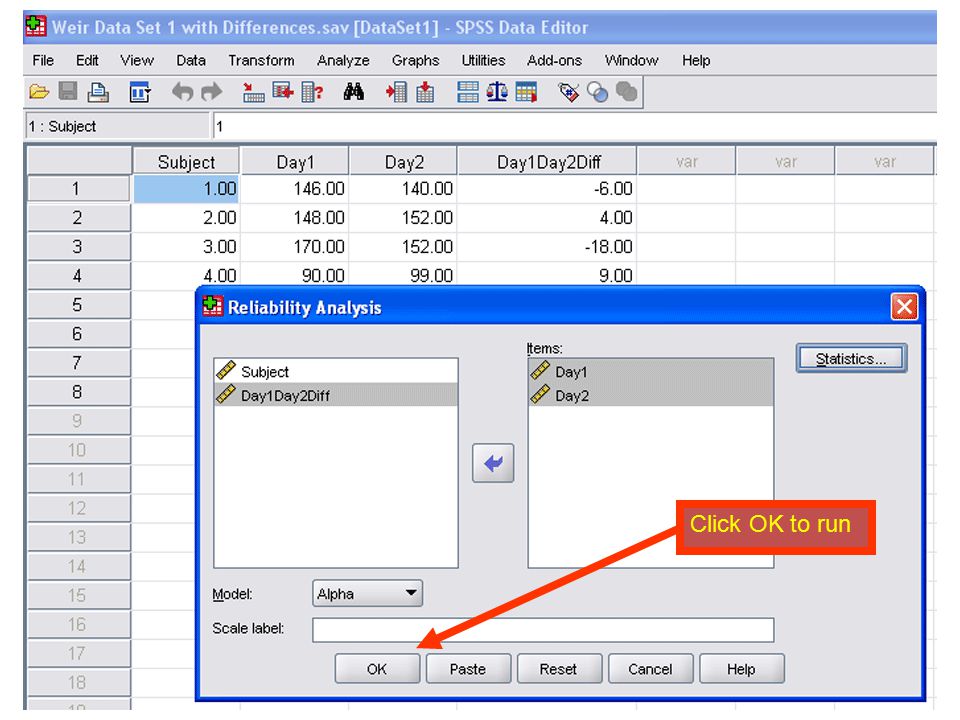Viewport: 960px width, 720px height.
Task: Click the Insert Variable icon
Action: pos(425,92)
